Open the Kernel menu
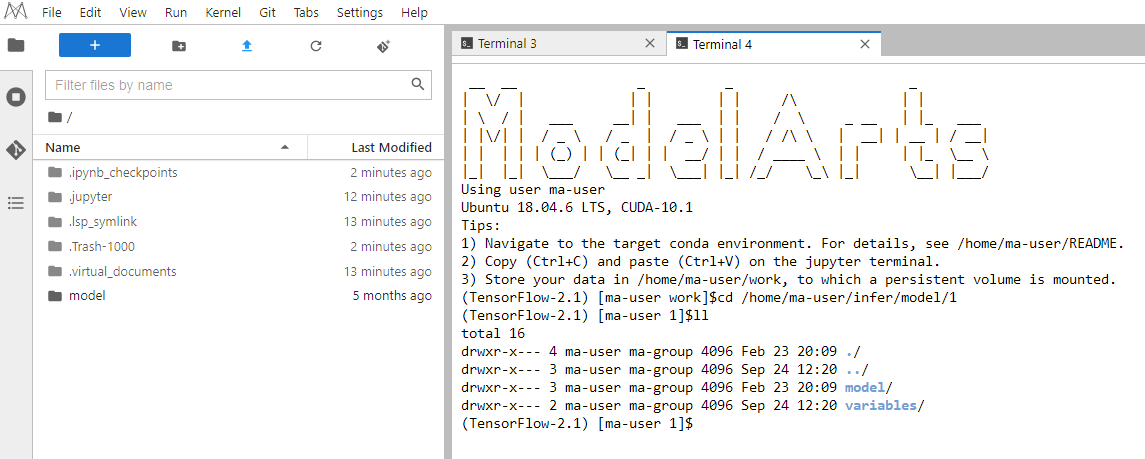1145x459 pixels. (x=224, y=13)
